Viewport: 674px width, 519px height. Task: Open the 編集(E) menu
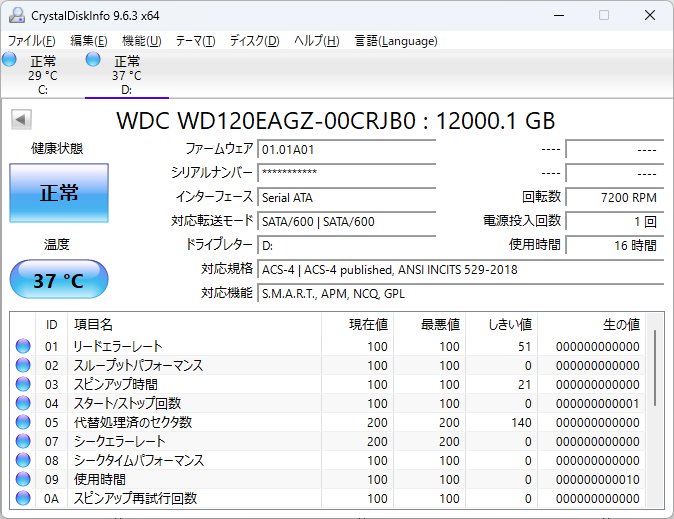pyautogui.click(x=88, y=41)
